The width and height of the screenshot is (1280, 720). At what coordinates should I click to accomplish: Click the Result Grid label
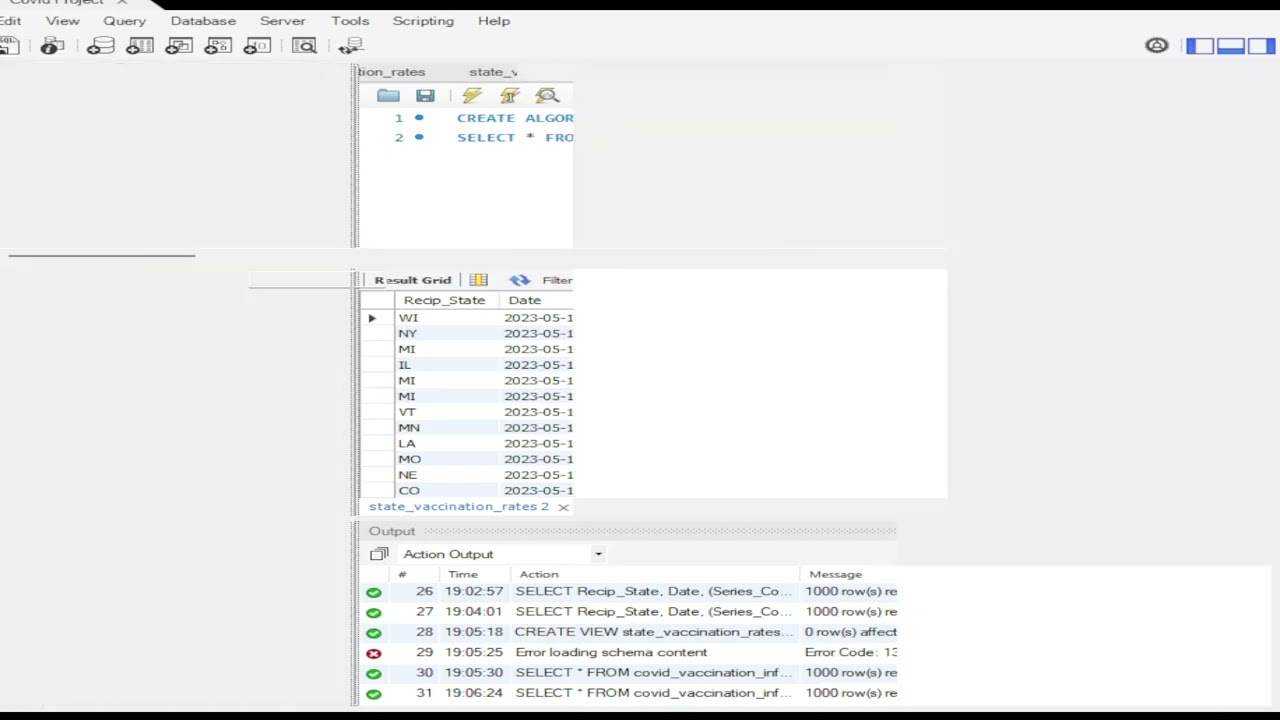413,280
